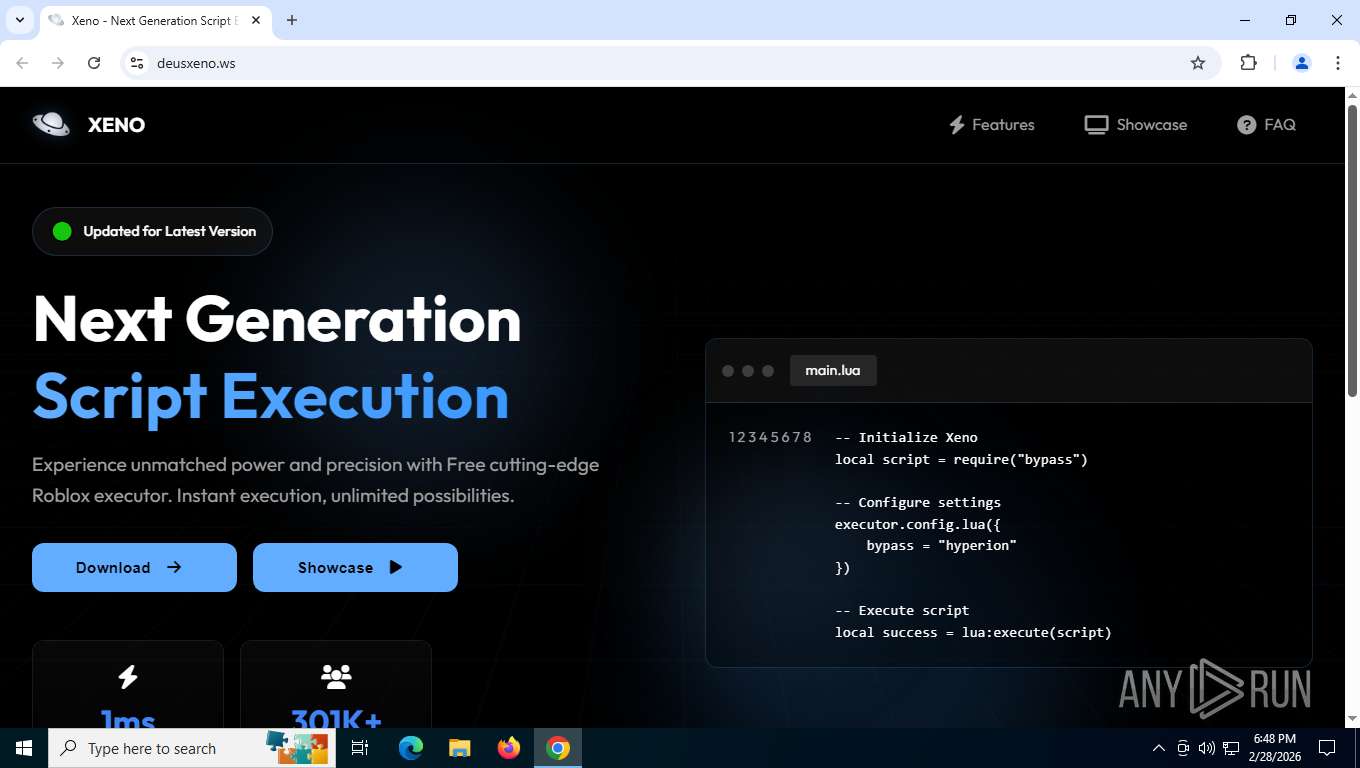Open Chrome three-dot menu

(1338, 63)
